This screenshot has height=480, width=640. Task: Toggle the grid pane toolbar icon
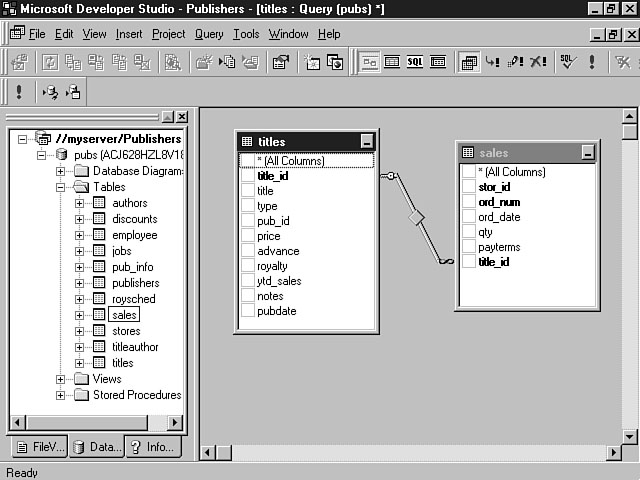(392, 62)
